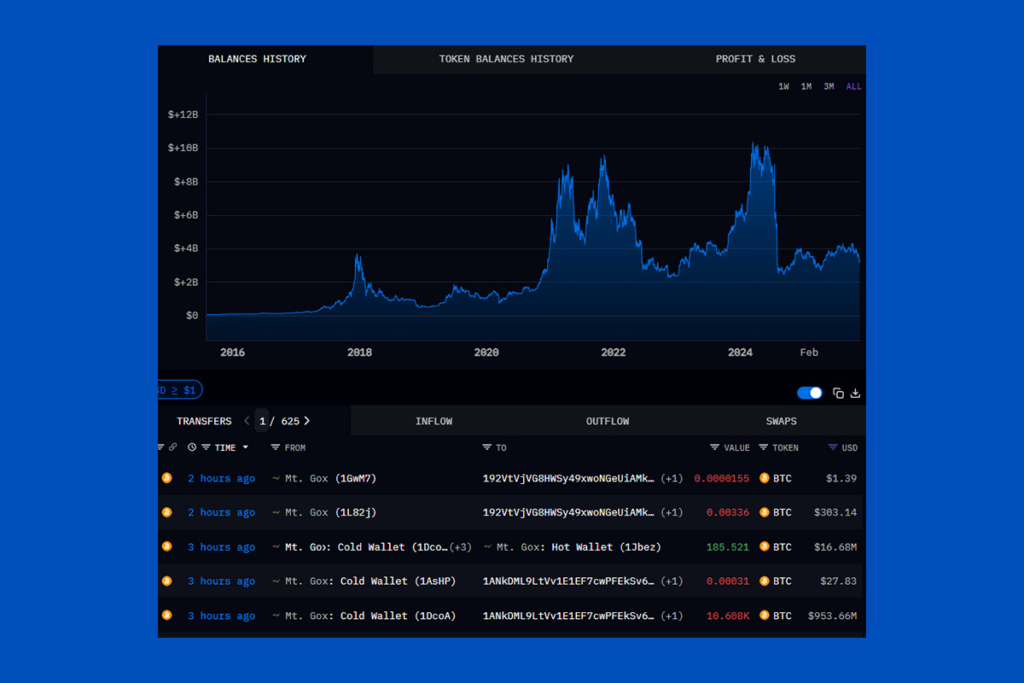This screenshot has height=683, width=1024.
Task: Open the PROFIT & LOSS tab
Action: tap(755, 59)
